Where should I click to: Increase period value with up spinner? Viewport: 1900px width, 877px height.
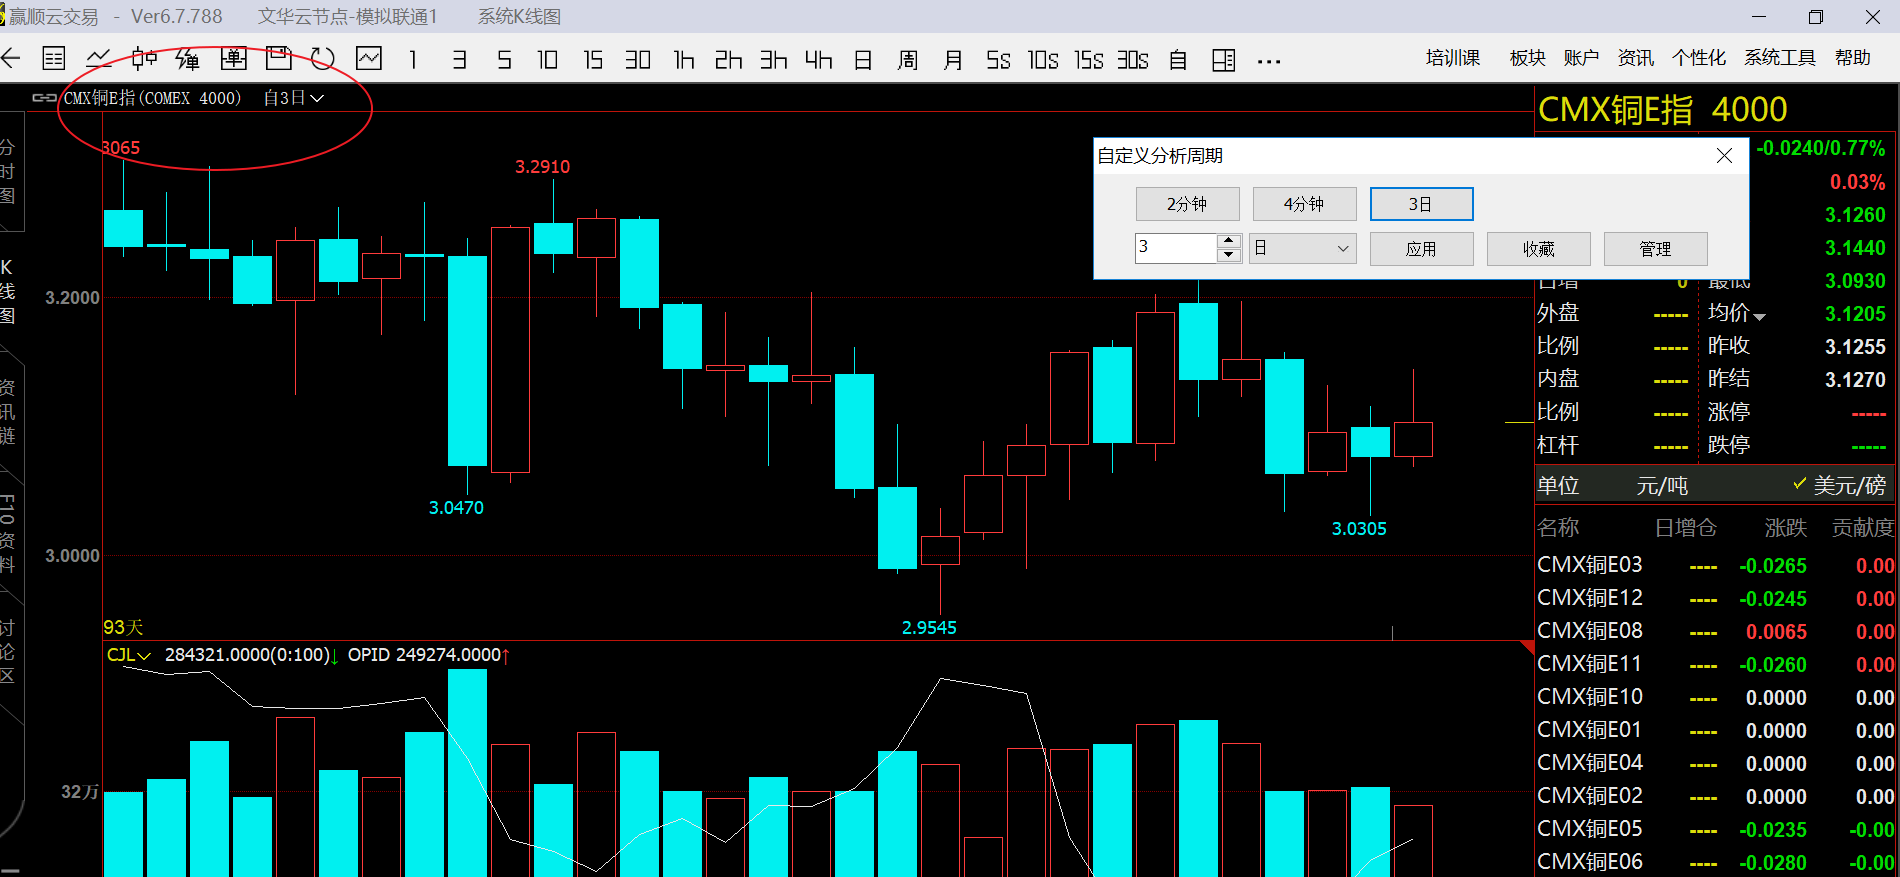point(1229,241)
